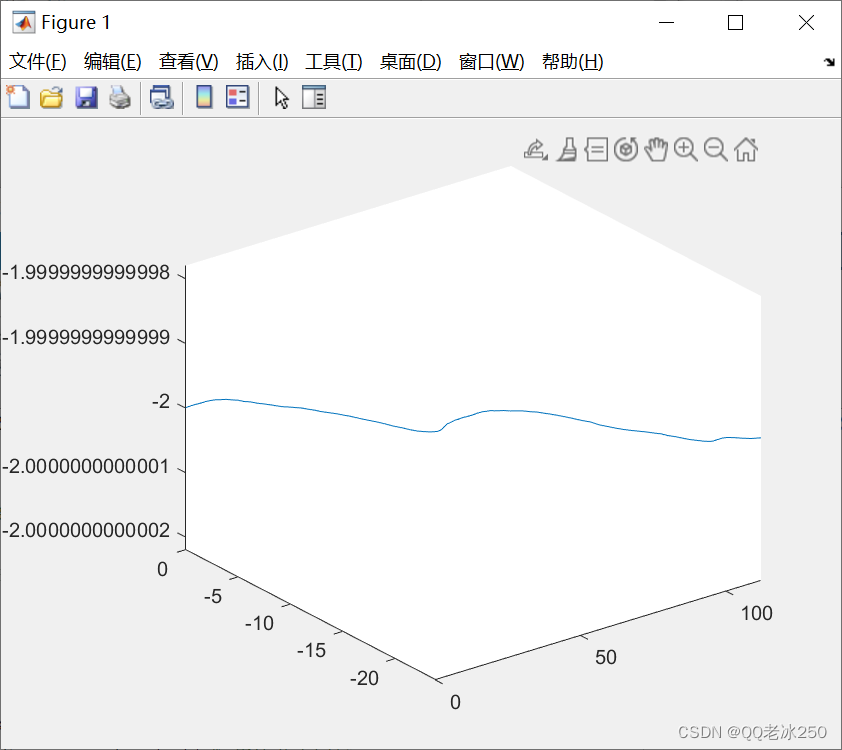Viewport: 842px width, 750px height.
Task: Click the axis tick label 100
Action: tap(757, 614)
